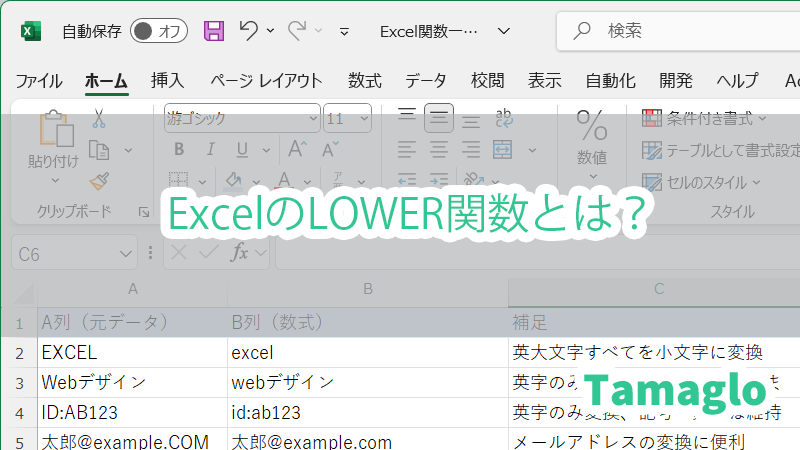This screenshot has width=800, height=450.
Task: Open the 挿入 (Insert) tab
Action: 167,81
